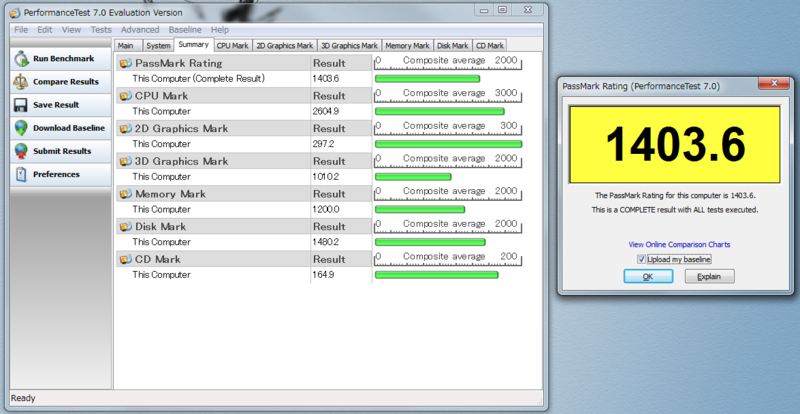Open the Baseline menu

point(185,30)
